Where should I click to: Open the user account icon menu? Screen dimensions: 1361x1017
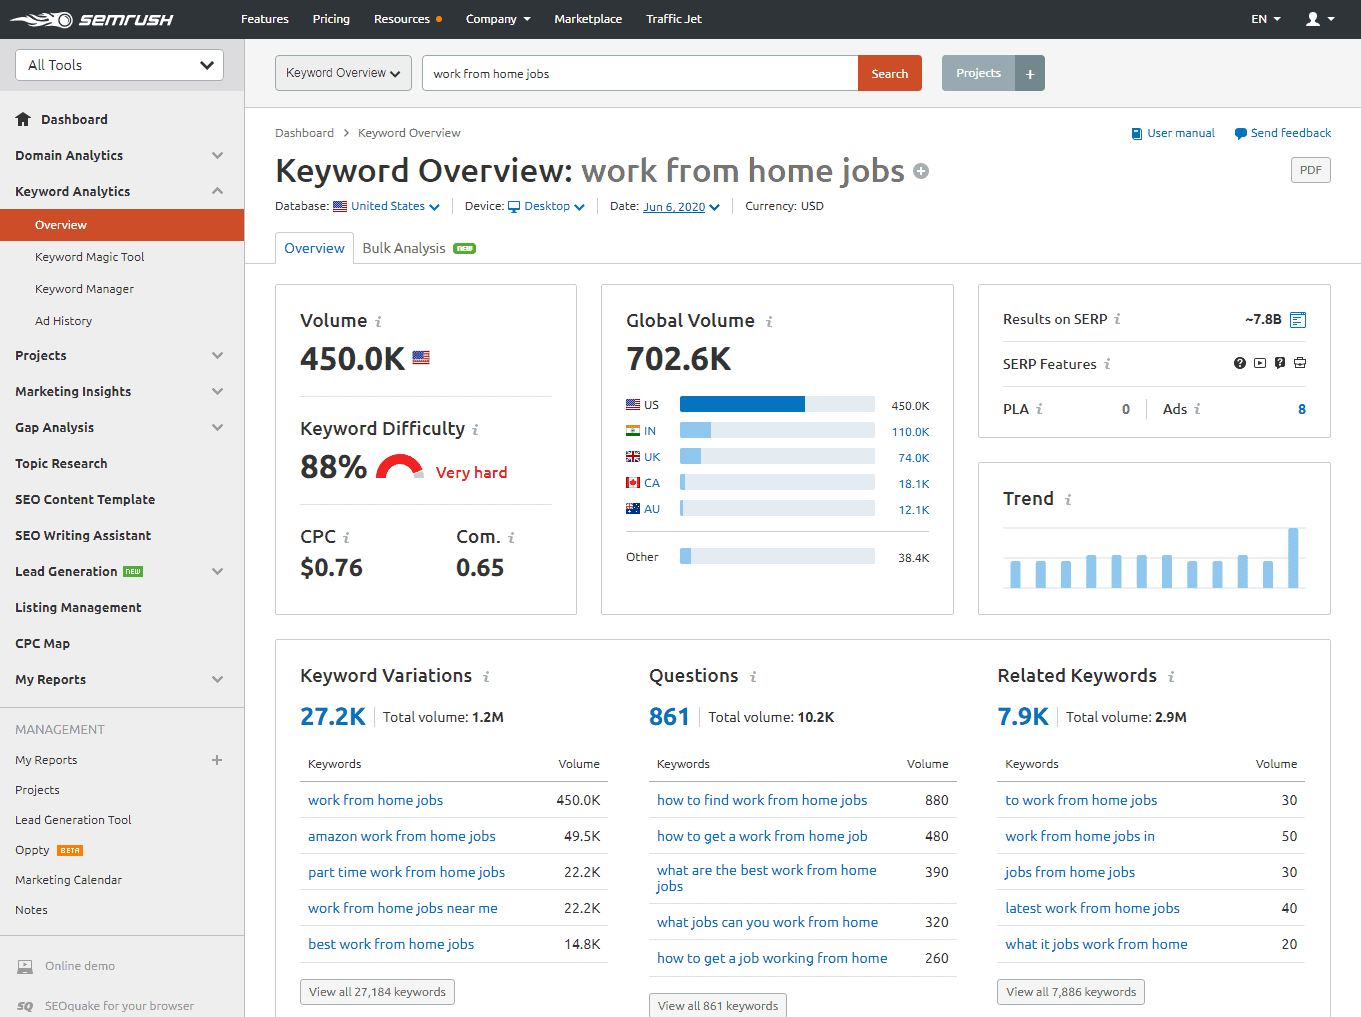1319,19
